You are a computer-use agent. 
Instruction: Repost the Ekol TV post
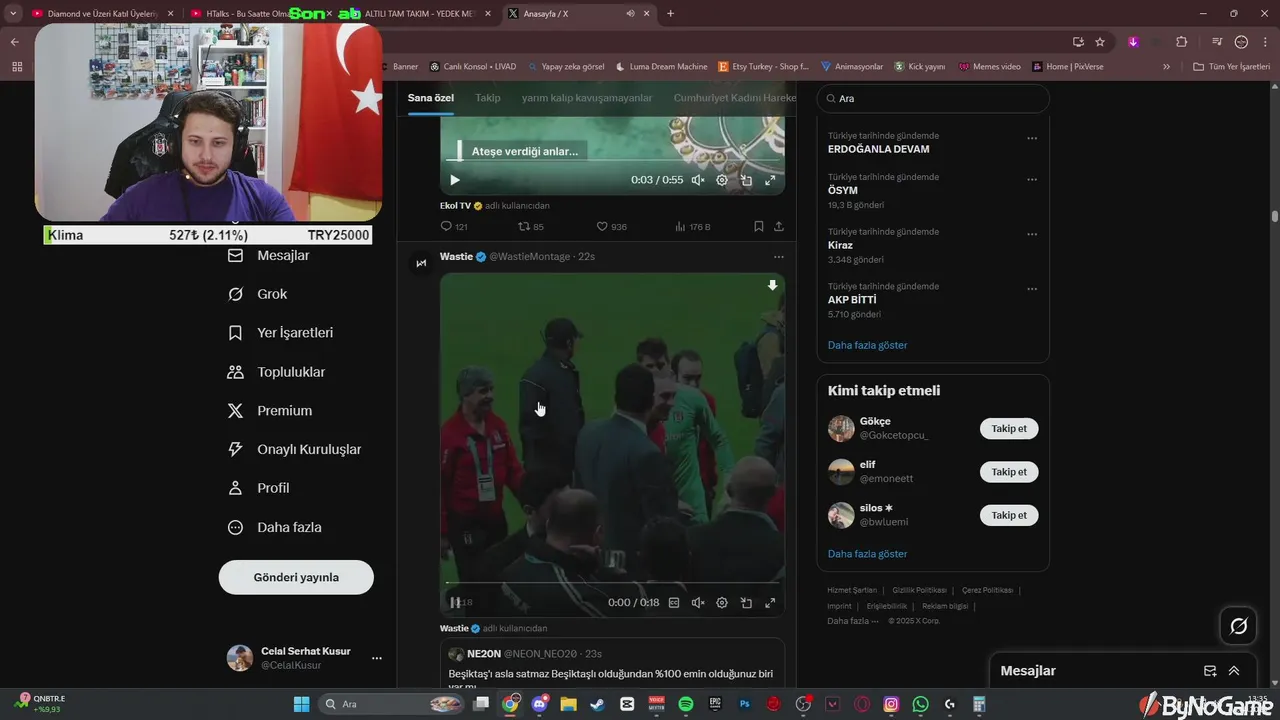[x=531, y=227]
